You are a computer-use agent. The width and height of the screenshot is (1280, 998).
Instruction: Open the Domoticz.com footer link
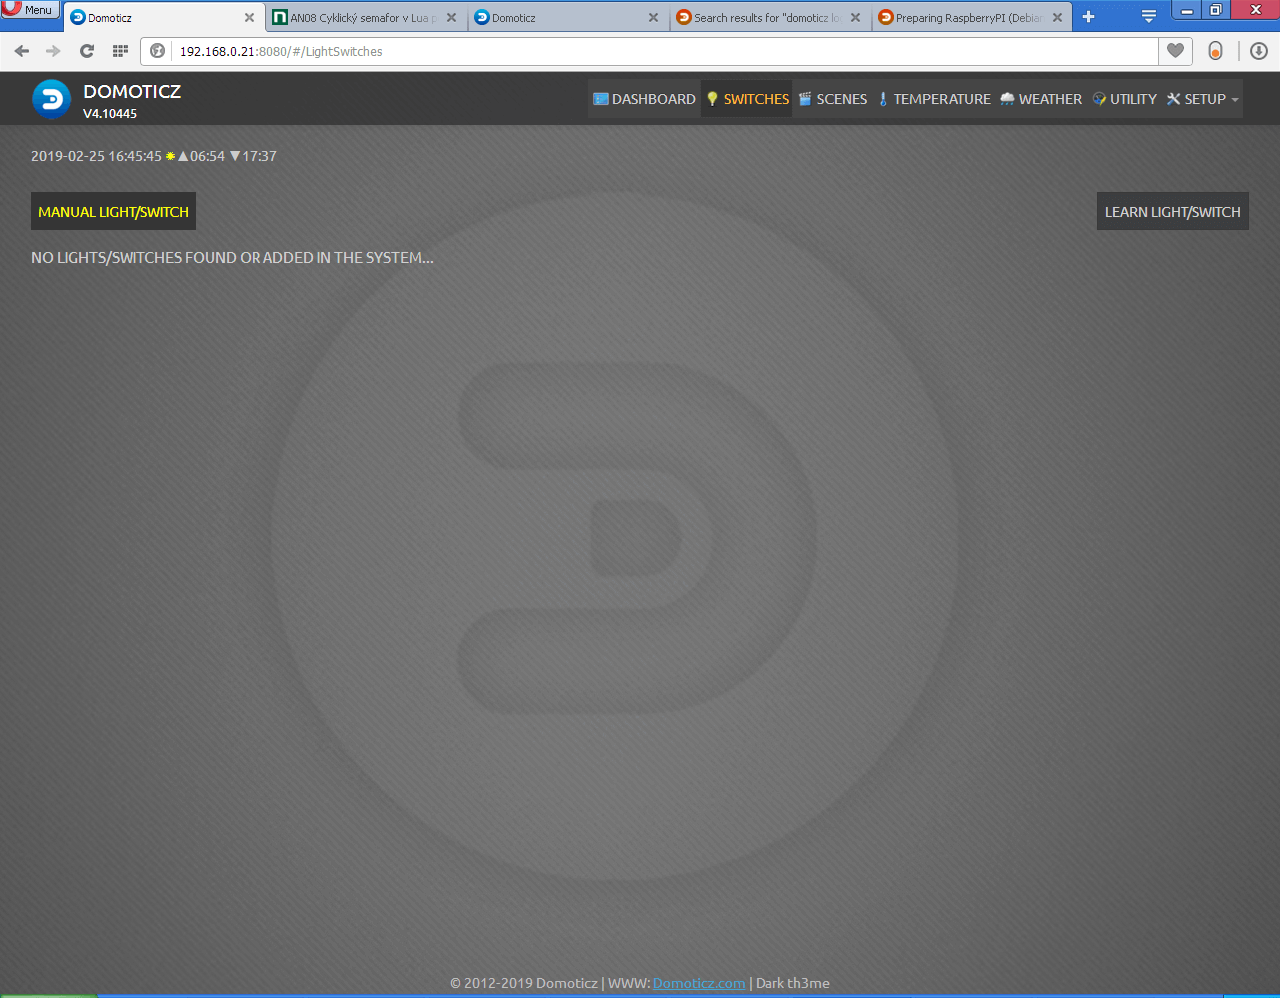[699, 983]
